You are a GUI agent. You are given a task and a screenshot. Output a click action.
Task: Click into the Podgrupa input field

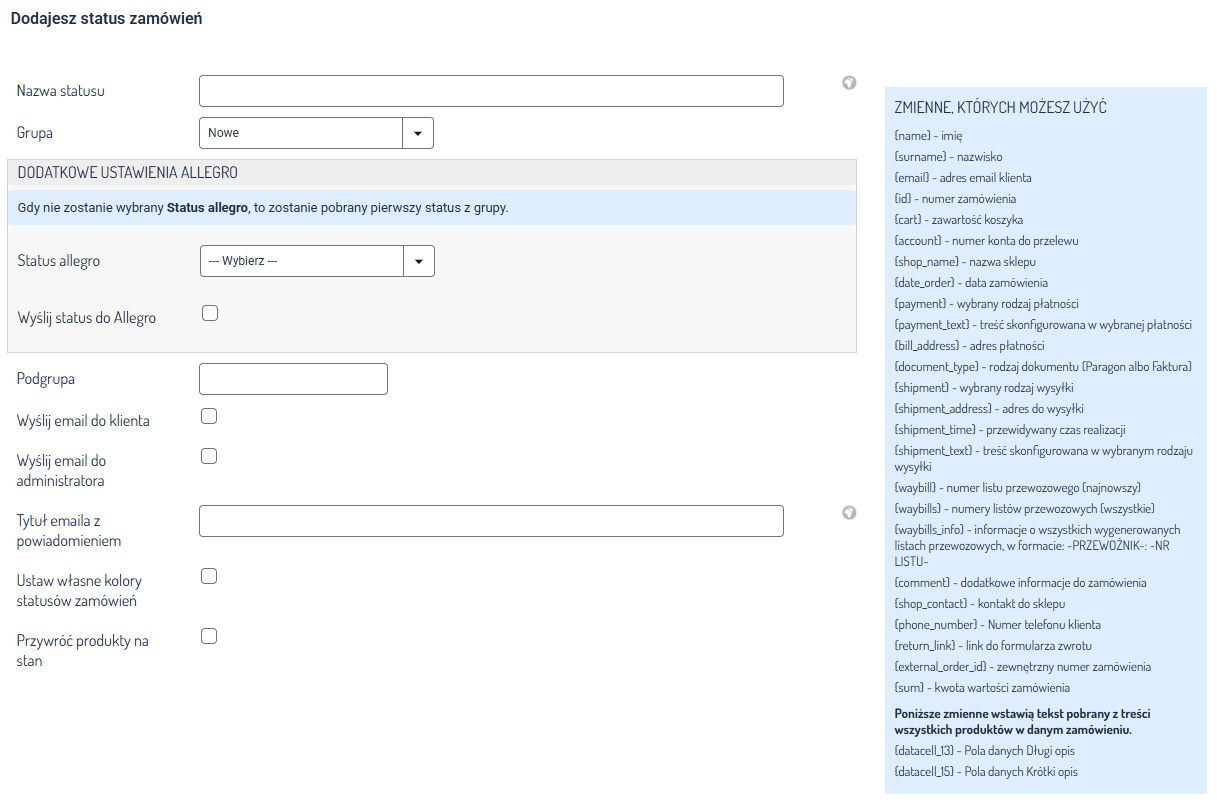tap(293, 379)
